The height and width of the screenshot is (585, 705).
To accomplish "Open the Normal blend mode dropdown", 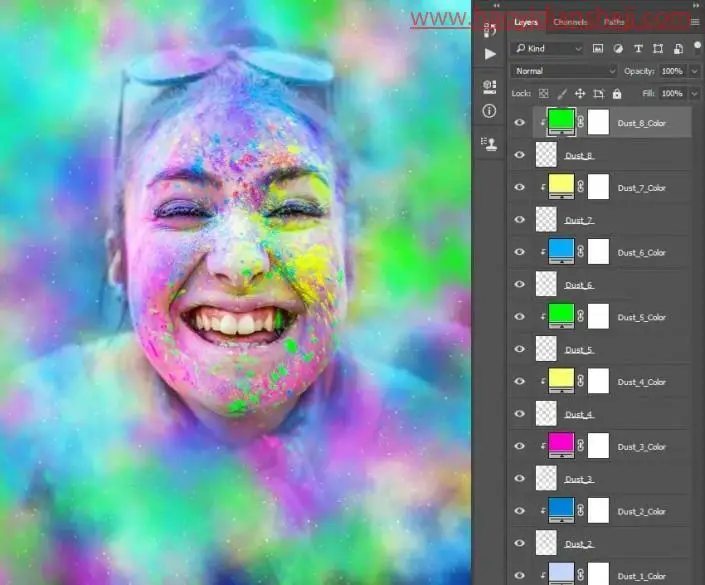I will 564,71.
